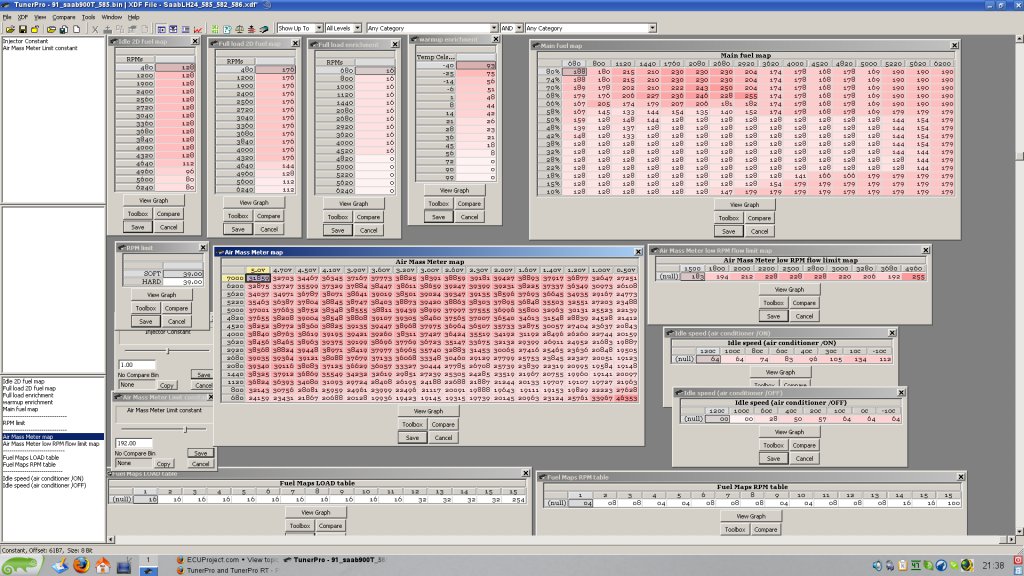Screen dimensions: 1024x576
Task: Click the yellow padlock toolbar icon
Action: [x=35, y=29]
